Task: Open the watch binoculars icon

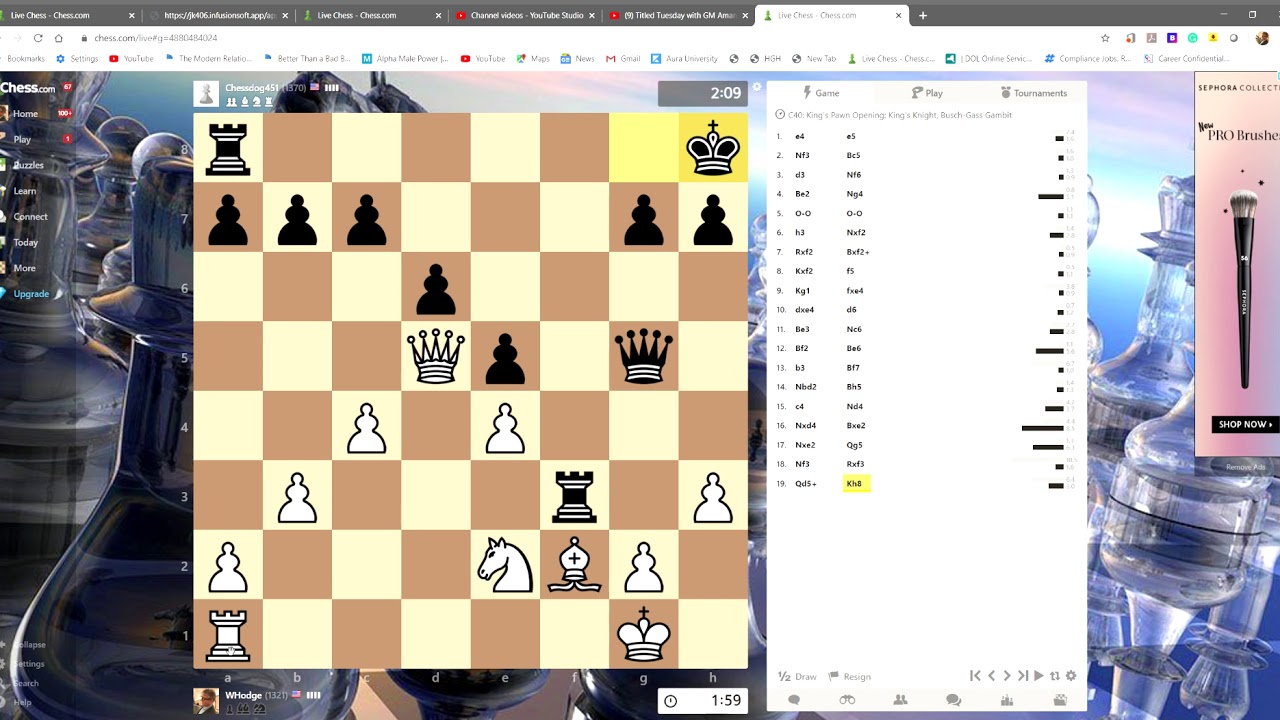Action: pos(847,700)
